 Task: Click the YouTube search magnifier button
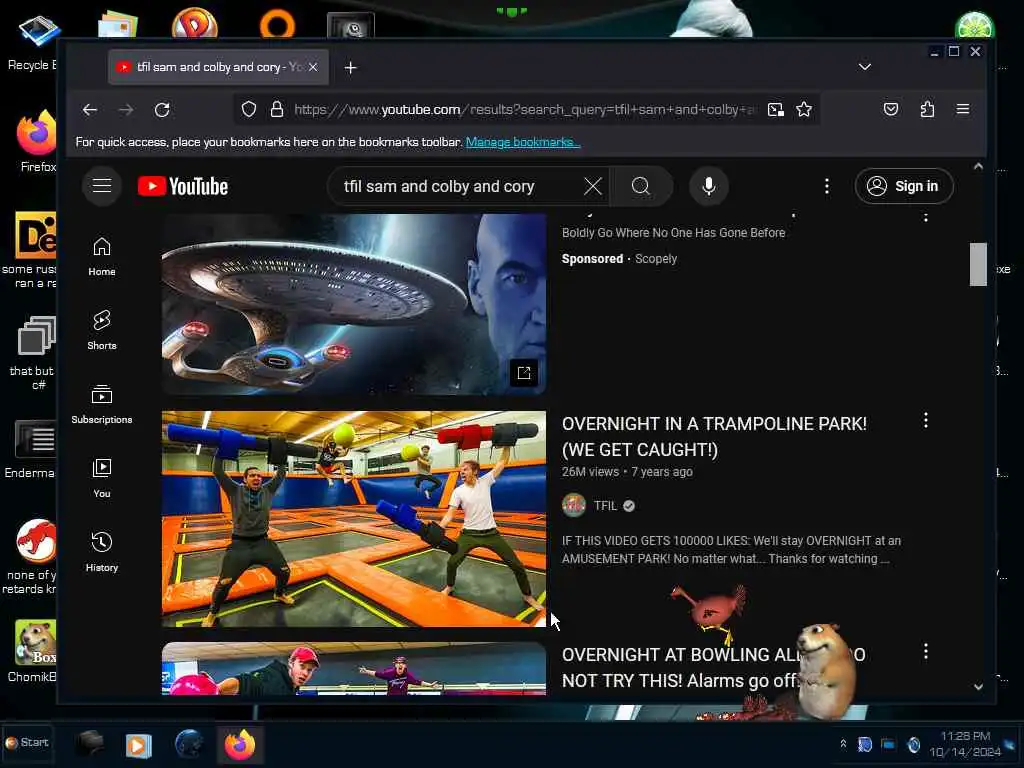click(641, 186)
